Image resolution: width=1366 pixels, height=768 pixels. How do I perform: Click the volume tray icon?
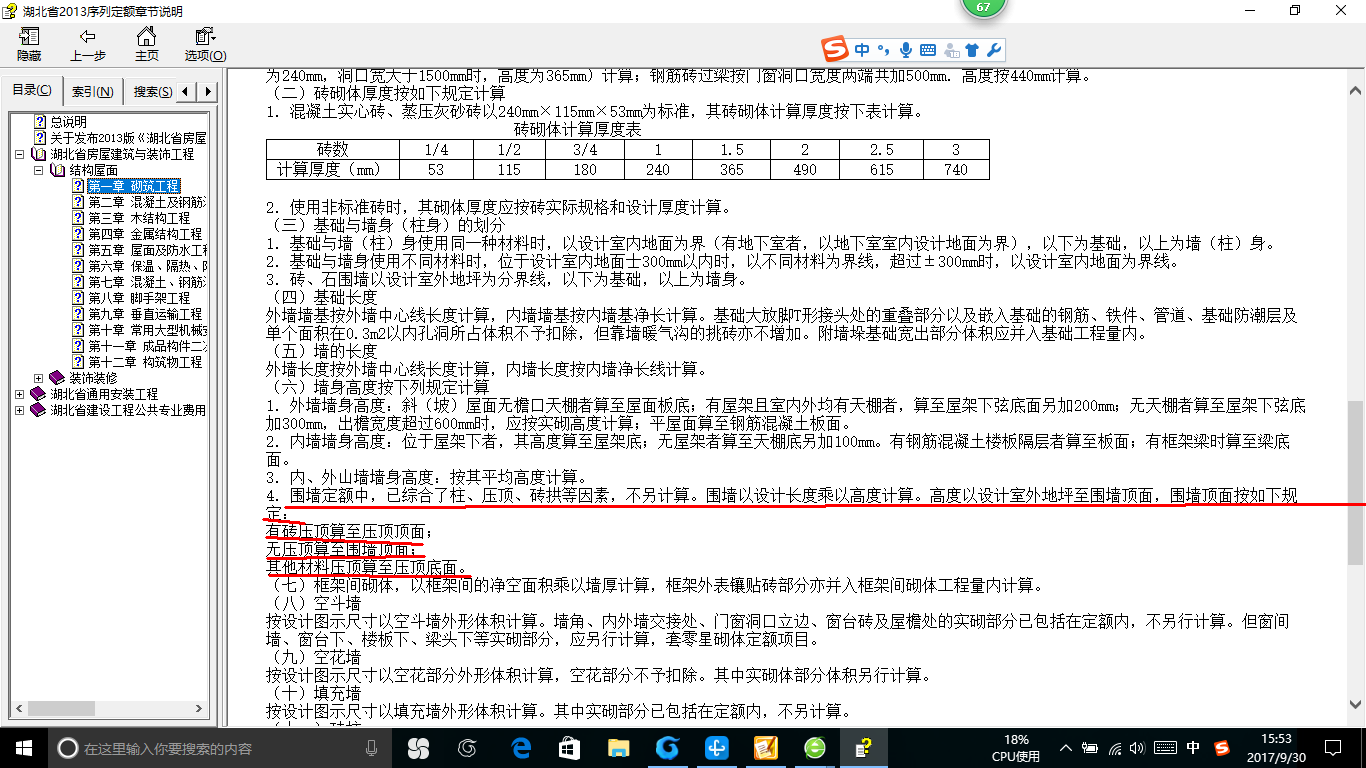click(x=1139, y=747)
